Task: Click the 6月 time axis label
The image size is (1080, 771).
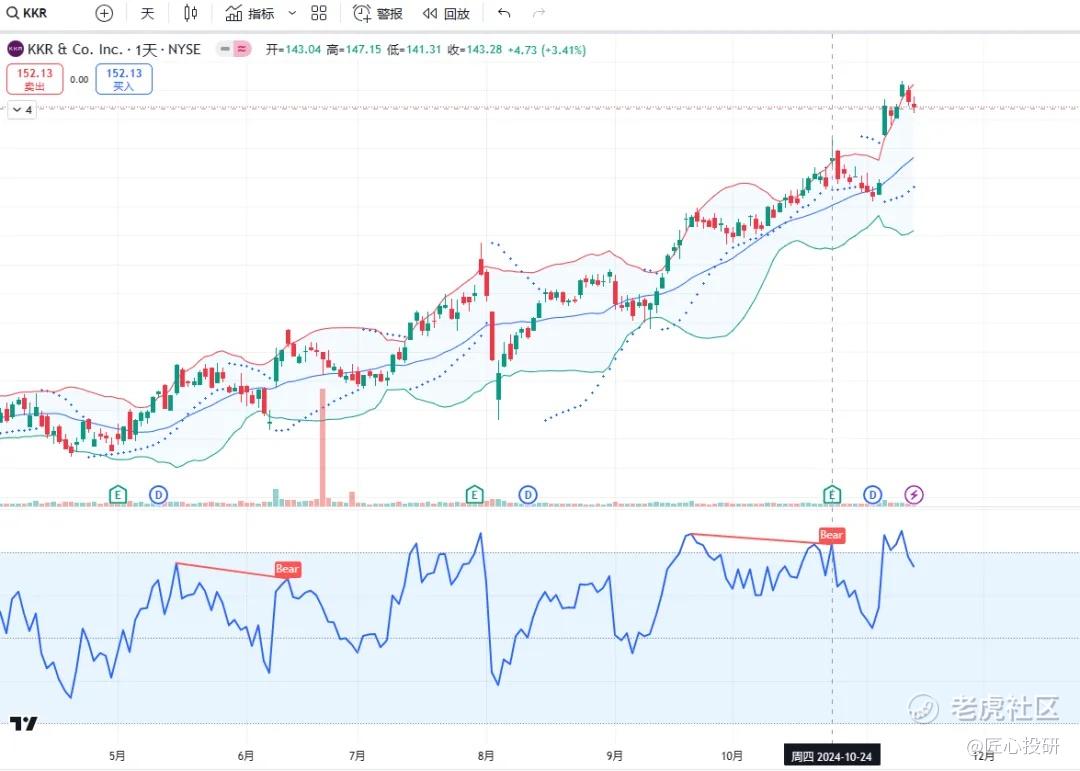Action: tap(245, 756)
